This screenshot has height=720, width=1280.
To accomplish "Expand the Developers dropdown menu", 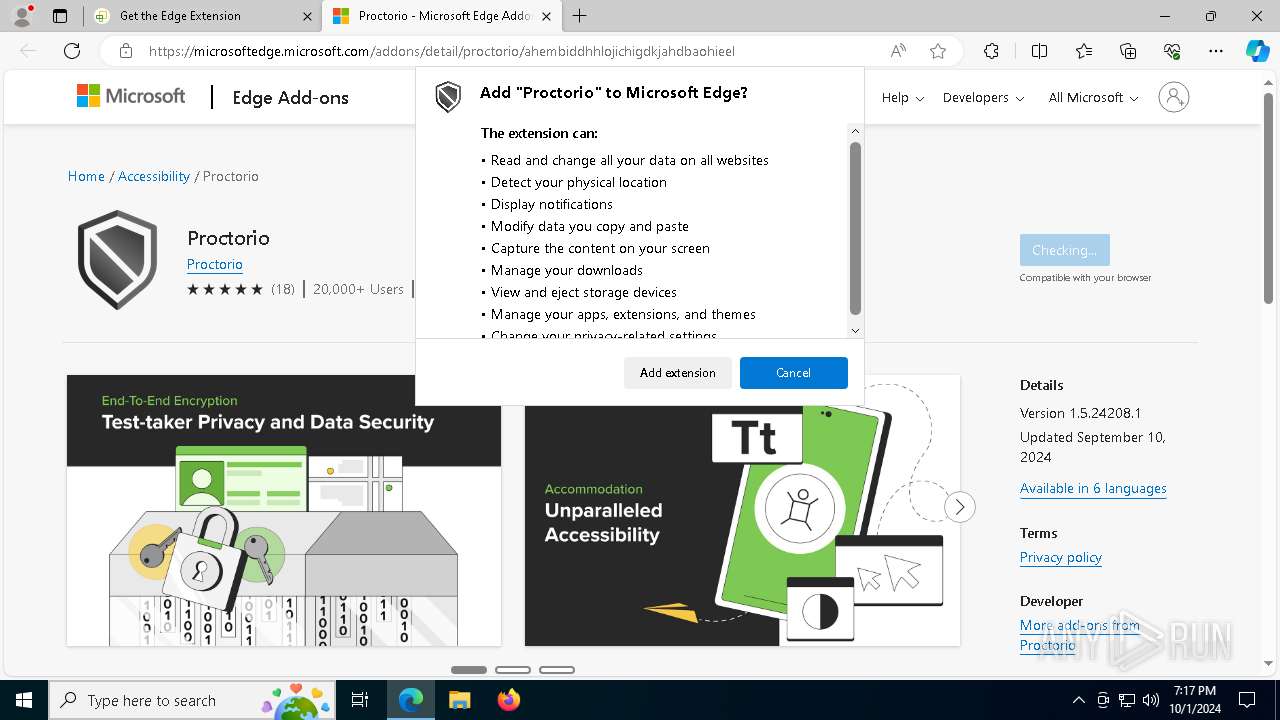I will tap(983, 97).
